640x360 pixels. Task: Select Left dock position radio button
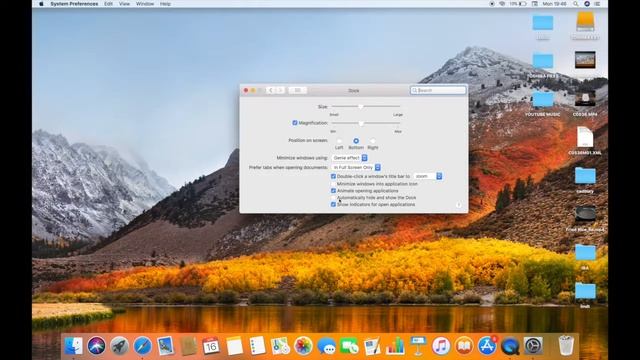[339, 141]
